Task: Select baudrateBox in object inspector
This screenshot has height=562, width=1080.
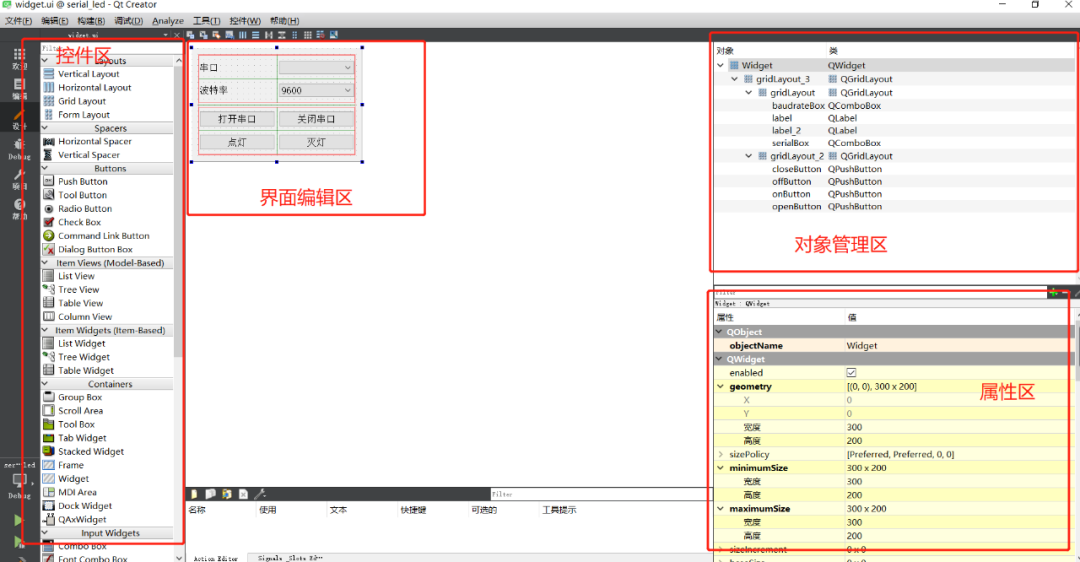Action: pos(798,105)
